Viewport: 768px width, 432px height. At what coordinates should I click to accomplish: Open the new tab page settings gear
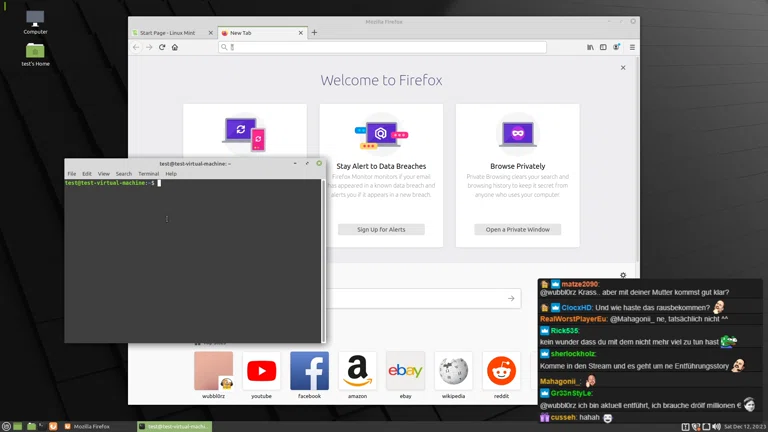(x=623, y=275)
